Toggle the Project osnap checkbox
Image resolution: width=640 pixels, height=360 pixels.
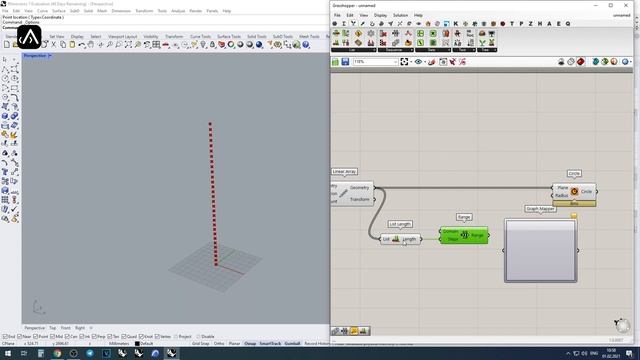176,337
